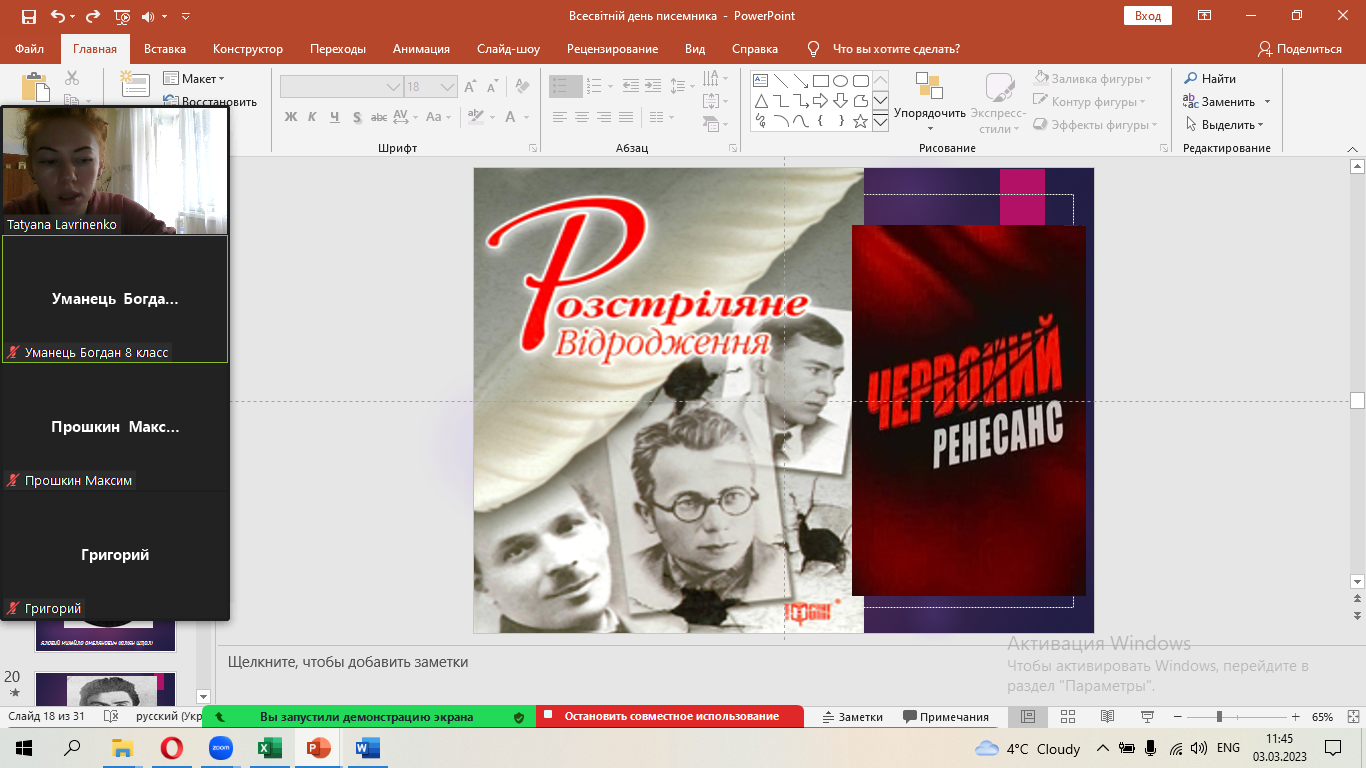Image resolution: width=1366 pixels, height=768 pixels.
Task: Select the right arrow shape
Action: [820, 101]
